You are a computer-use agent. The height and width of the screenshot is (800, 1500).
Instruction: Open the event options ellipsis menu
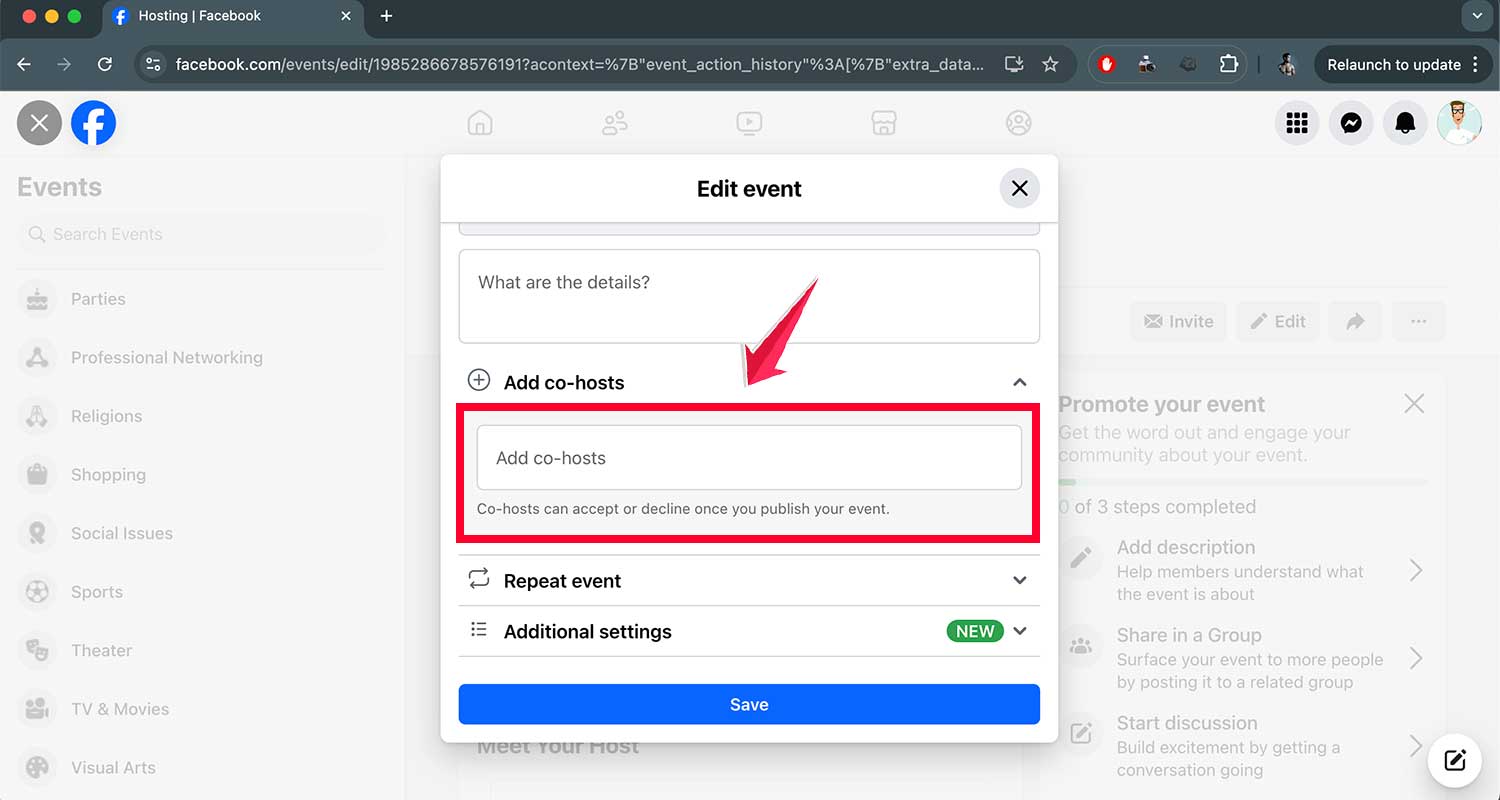pyautogui.click(x=1419, y=321)
